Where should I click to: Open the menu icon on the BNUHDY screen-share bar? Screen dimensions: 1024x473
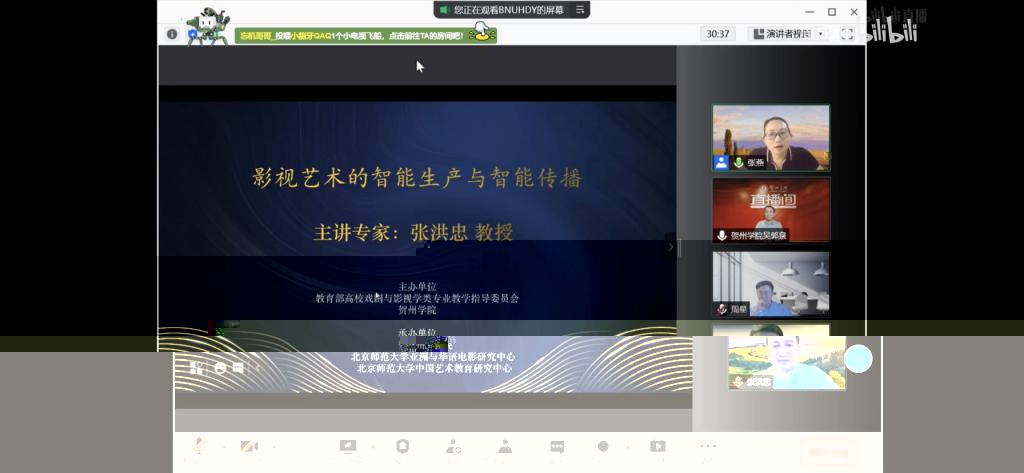pos(579,10)
